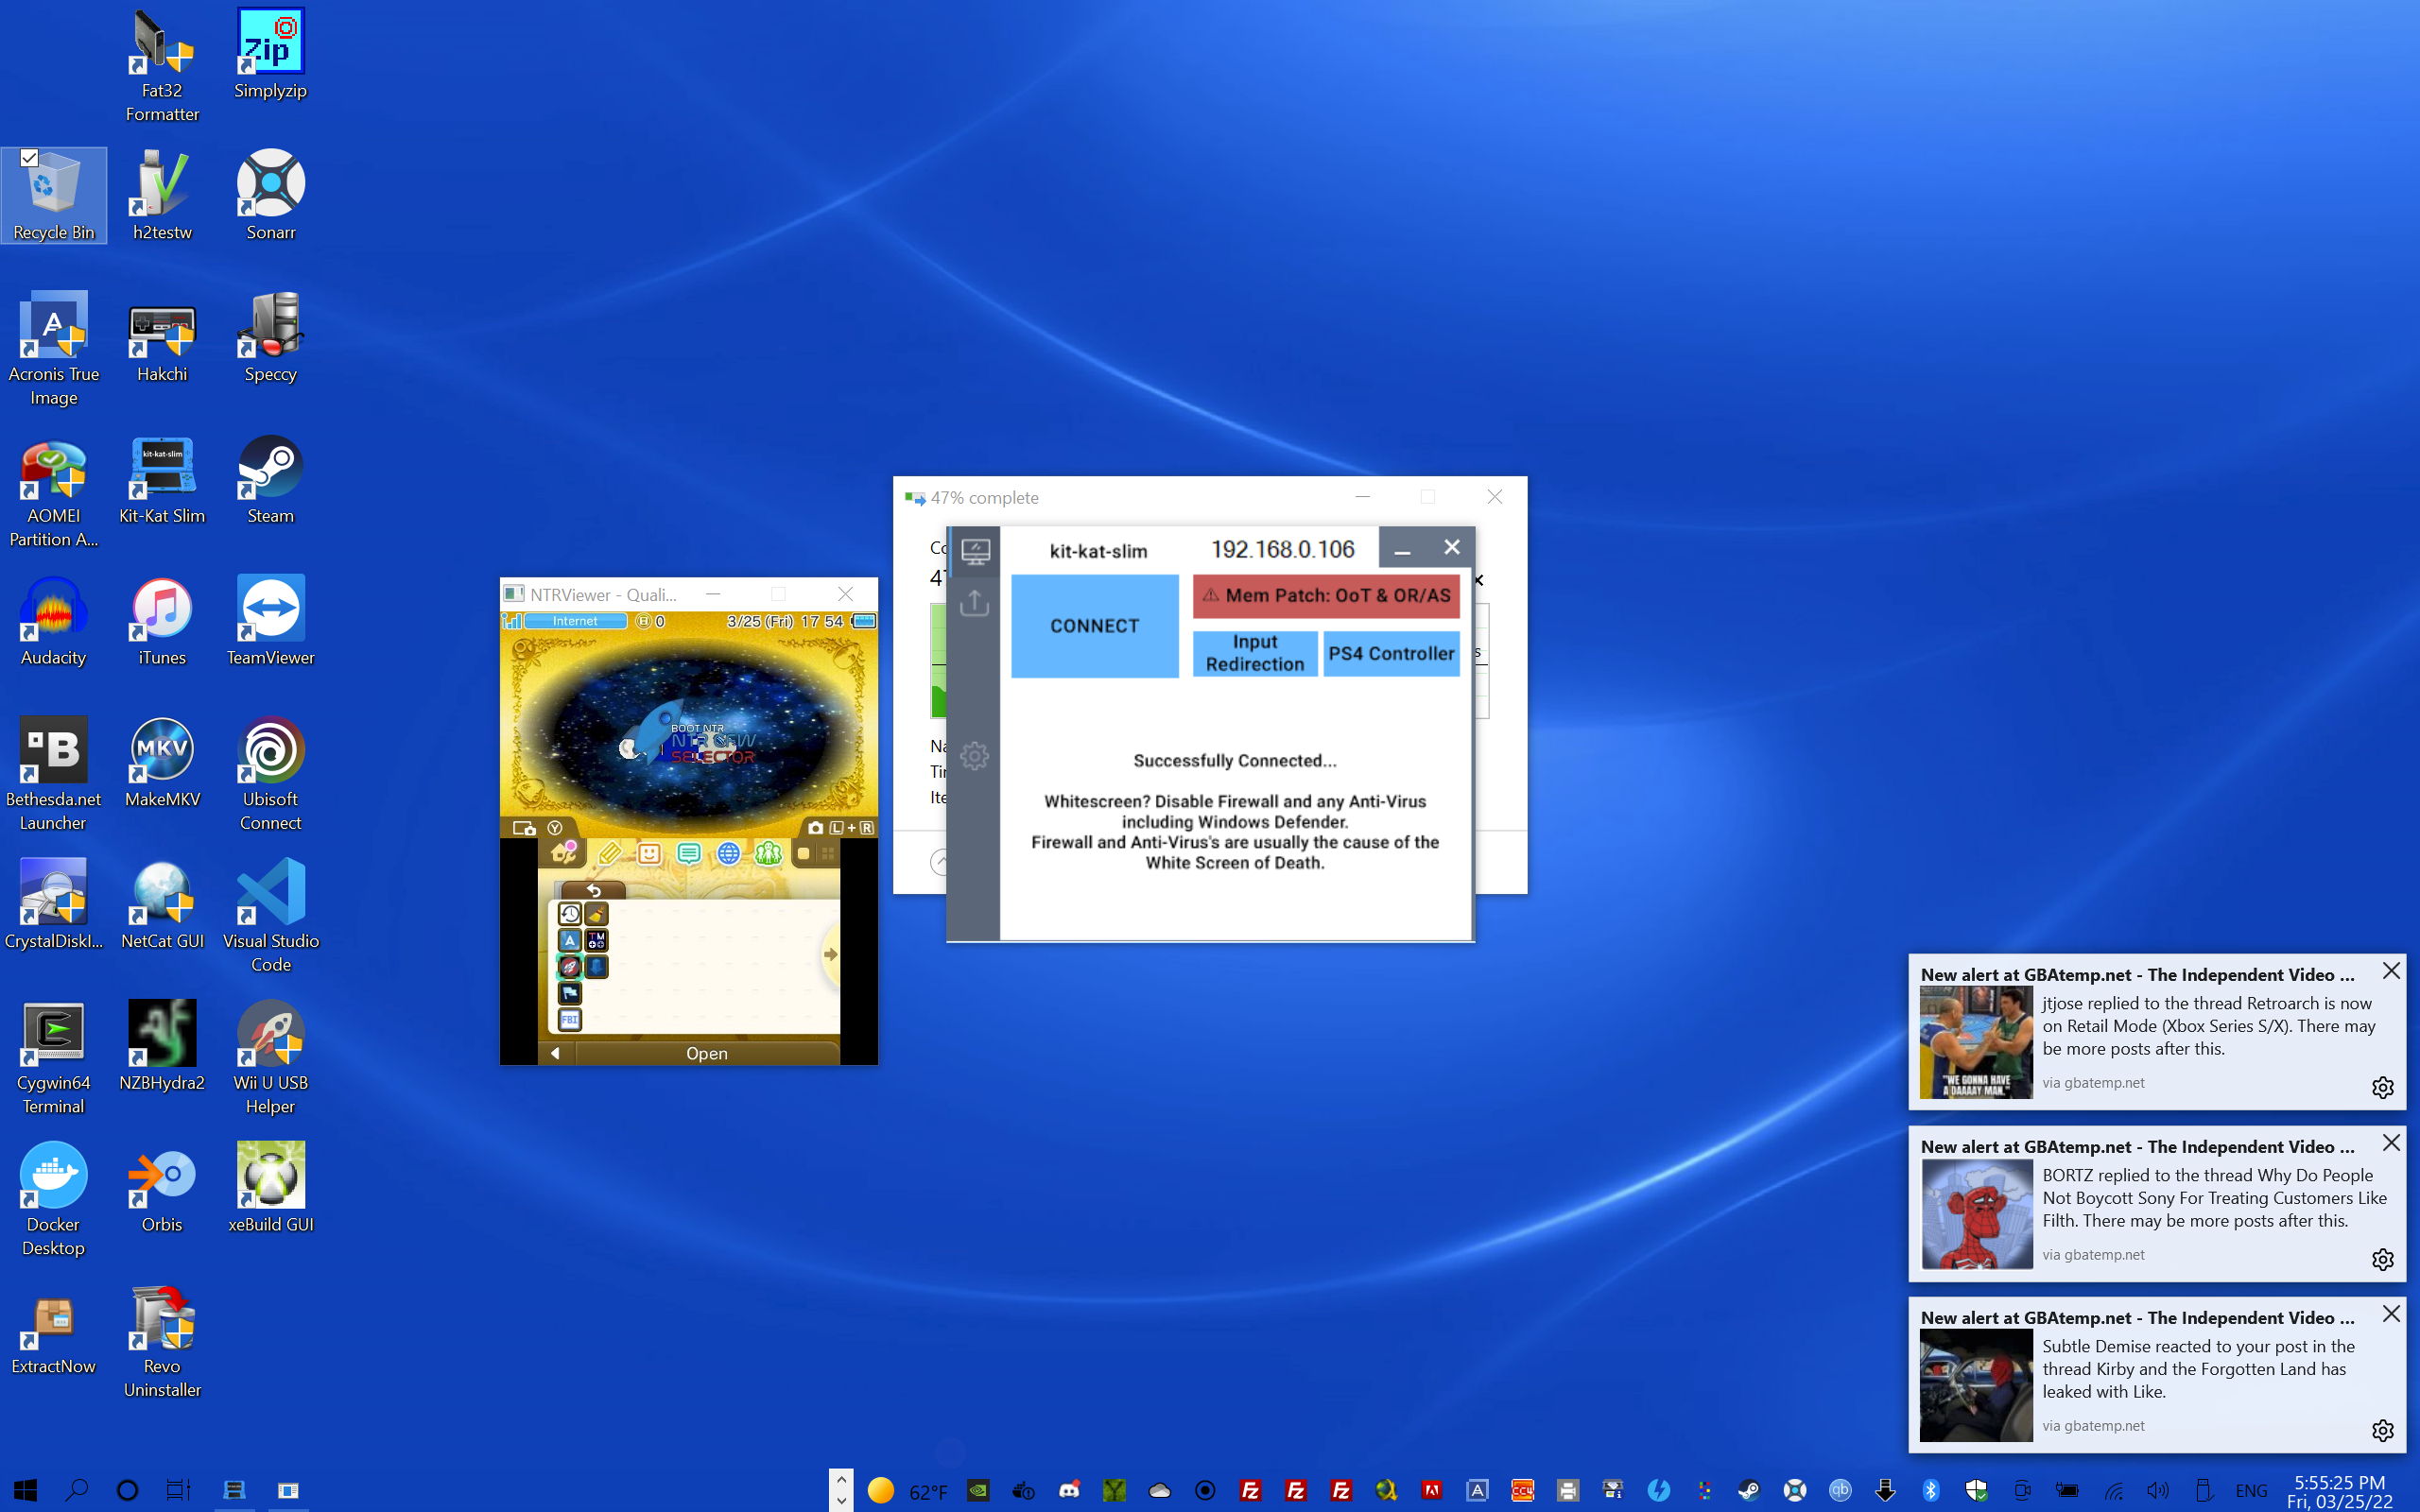Open the Wi-Fi network tray icon
This screenshot has width=2420, height=1512.
pyautogui.click(x=2113, y=1490)
